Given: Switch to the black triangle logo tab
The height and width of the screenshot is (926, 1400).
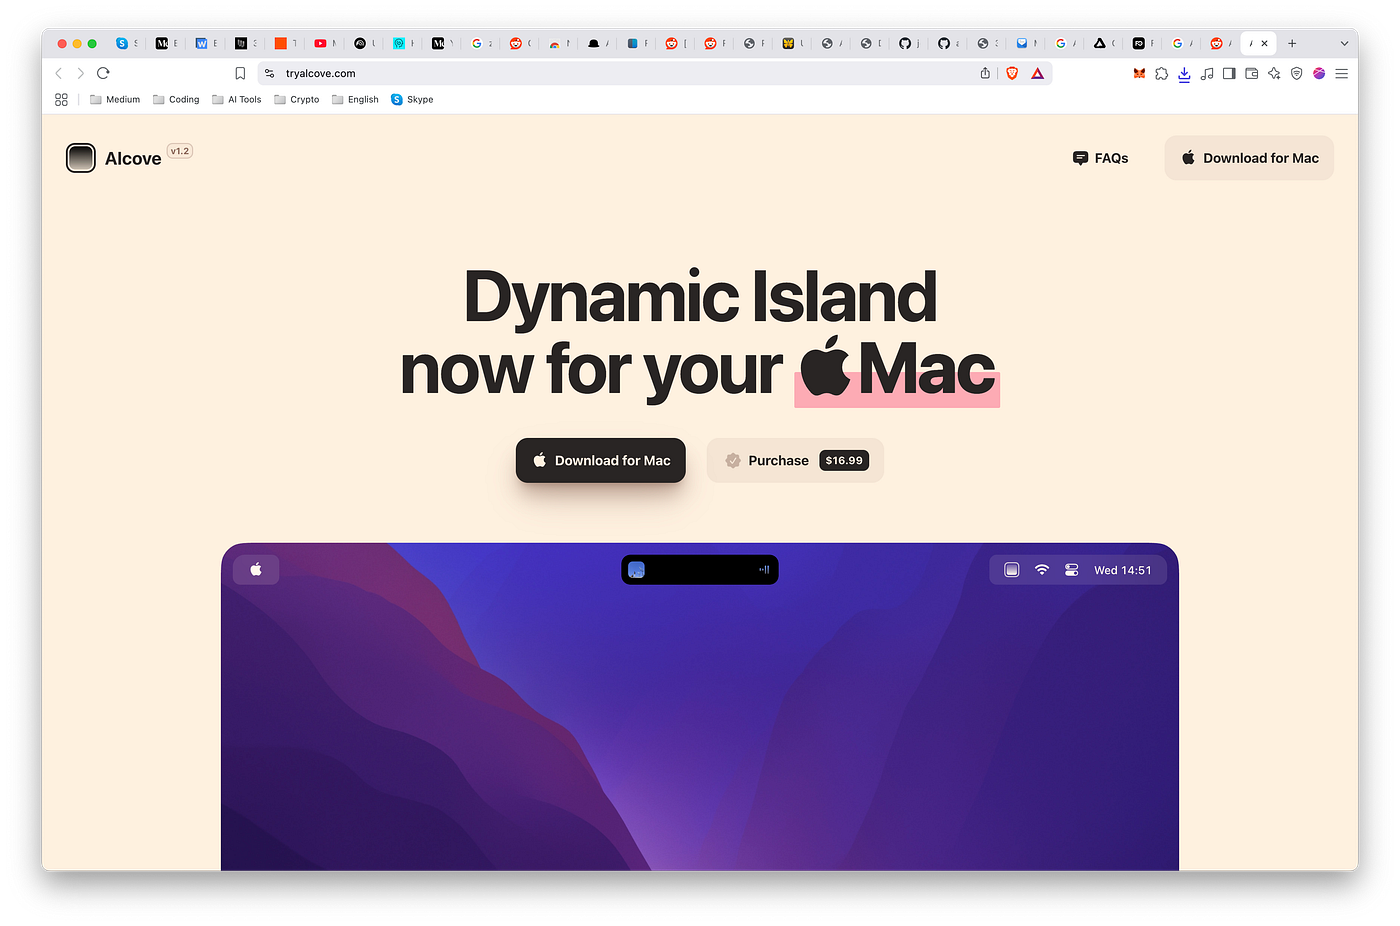Looking at the screenshot, I should pos(1104,43).
